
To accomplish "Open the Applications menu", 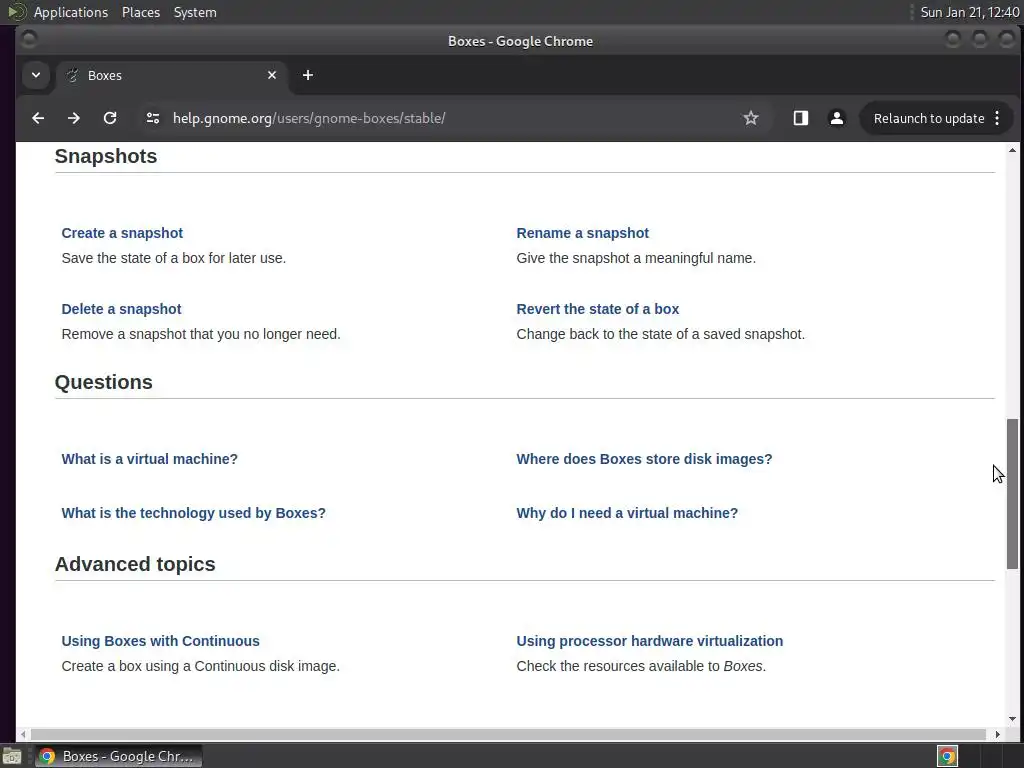I will [70, 12].
